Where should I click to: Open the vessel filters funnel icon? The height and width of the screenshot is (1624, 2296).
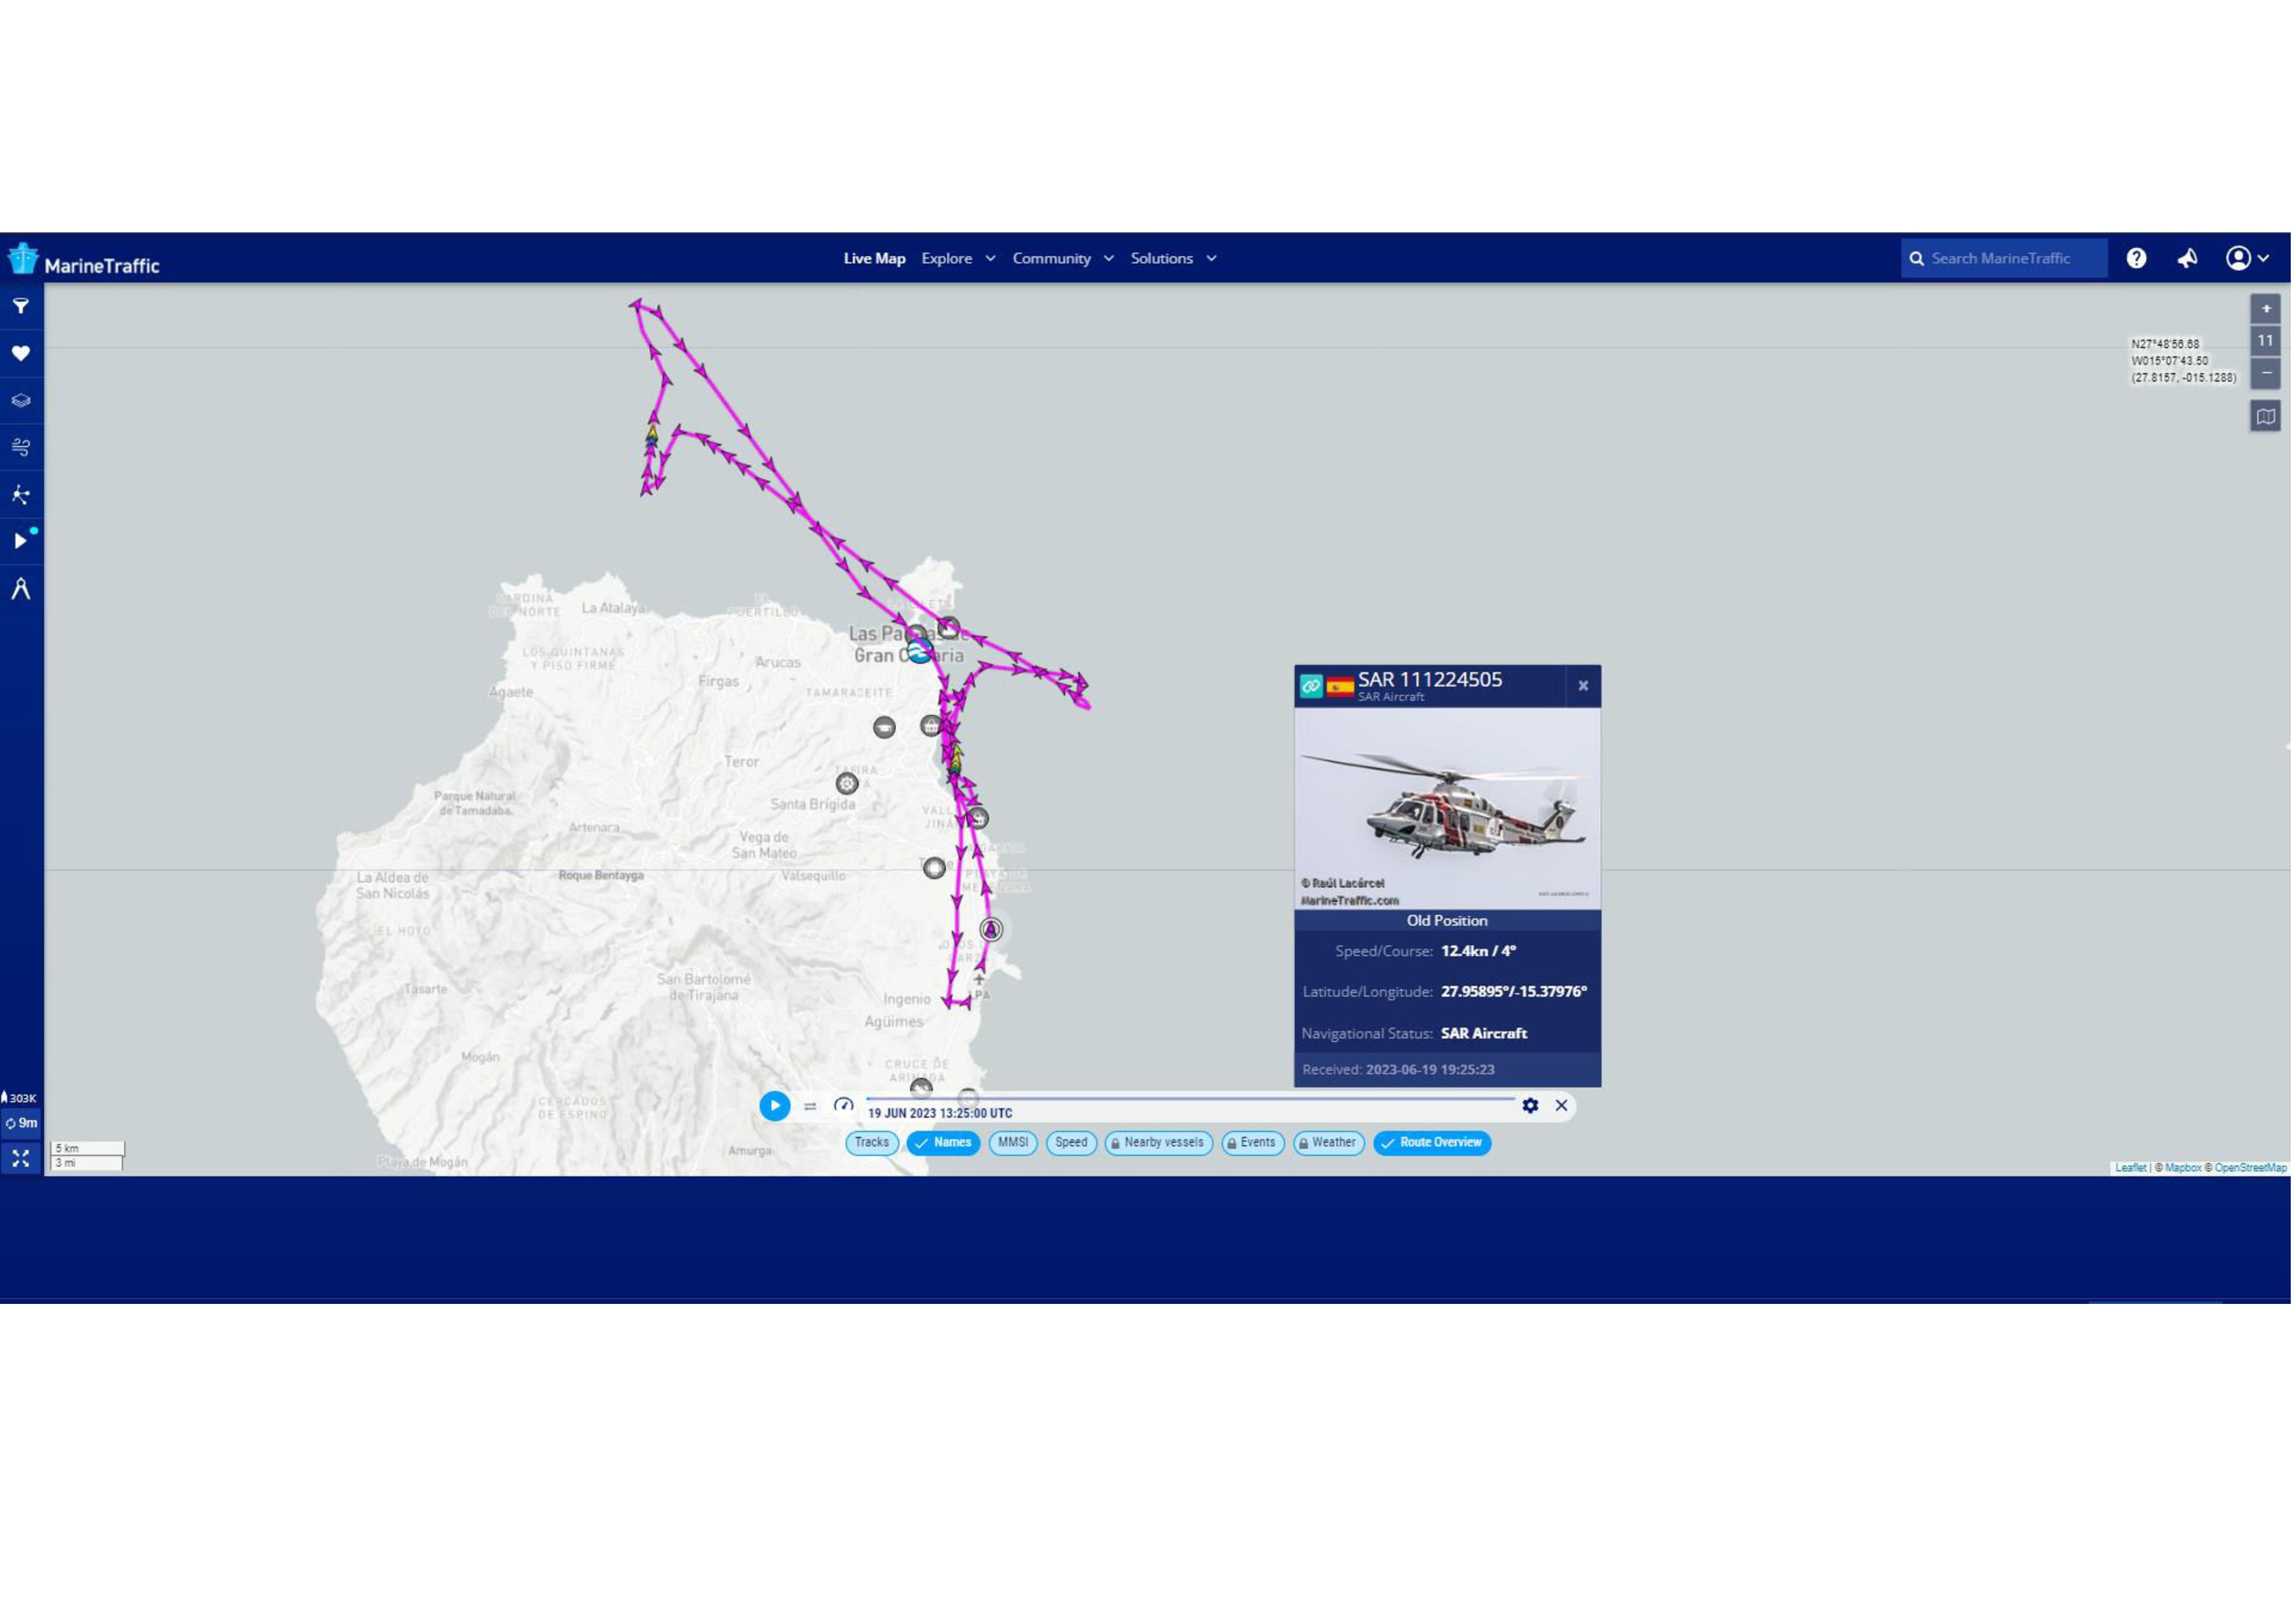click(21, 307)
